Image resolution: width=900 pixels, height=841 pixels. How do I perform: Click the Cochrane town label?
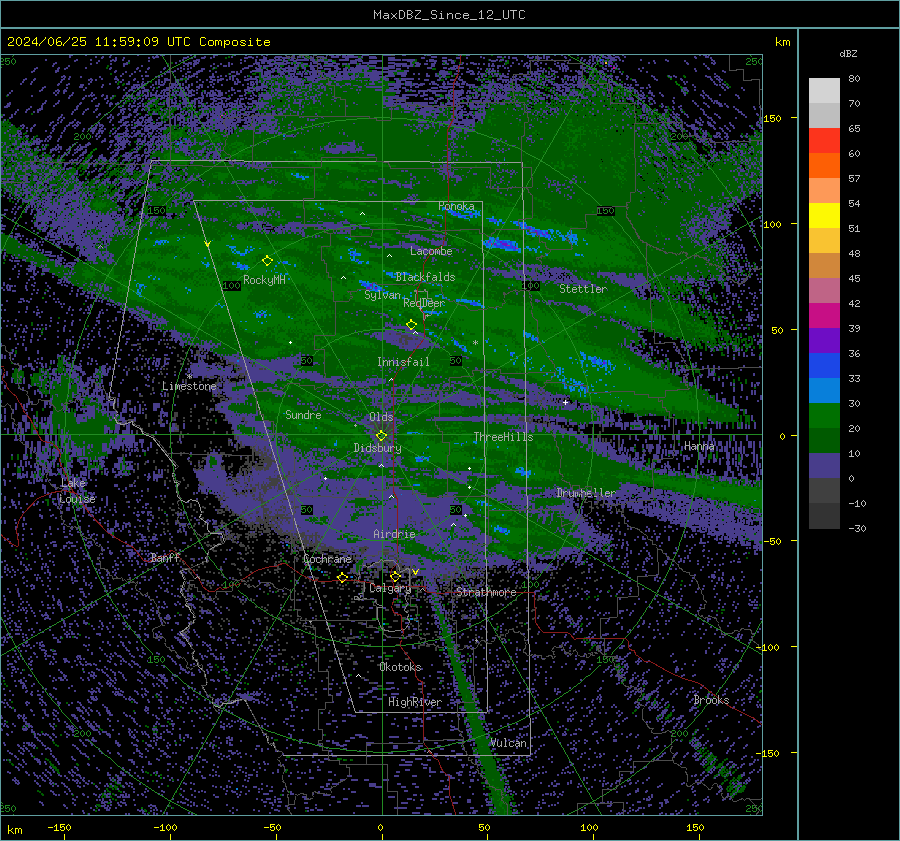click(327, 559)
